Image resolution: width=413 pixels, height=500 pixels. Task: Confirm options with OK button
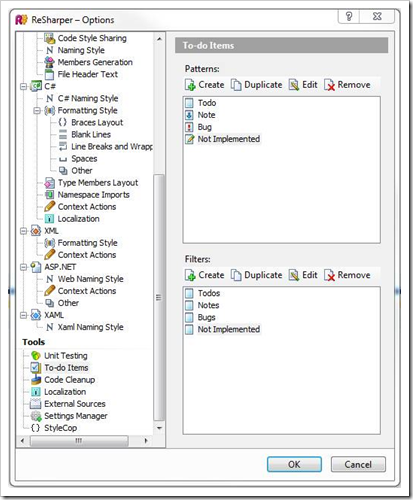coord(294,464)
